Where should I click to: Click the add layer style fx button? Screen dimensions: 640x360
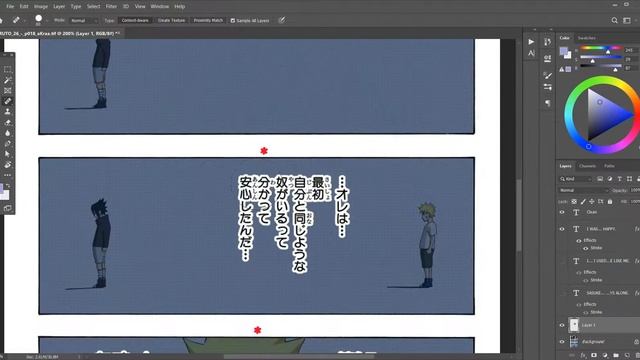click(584, 356)
